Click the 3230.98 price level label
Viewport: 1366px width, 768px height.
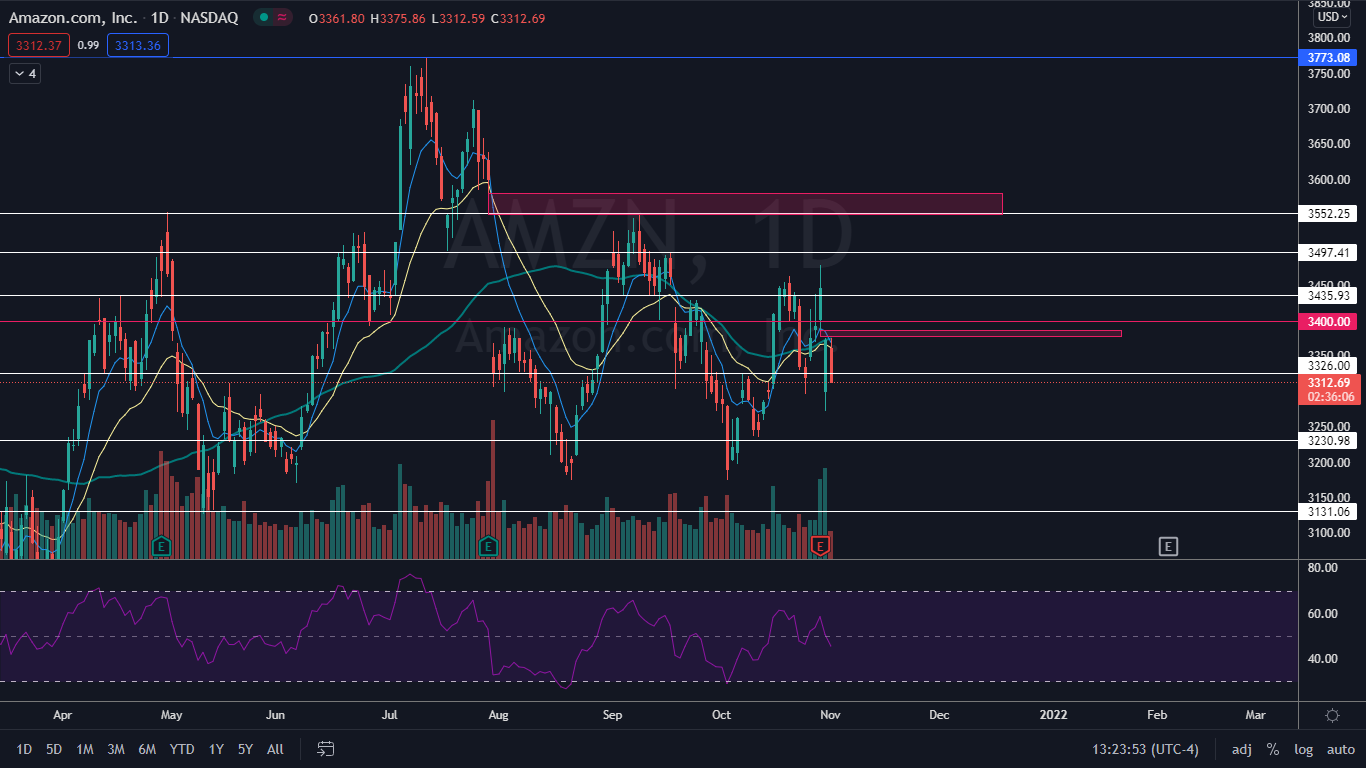click(x=1328, y=440)
